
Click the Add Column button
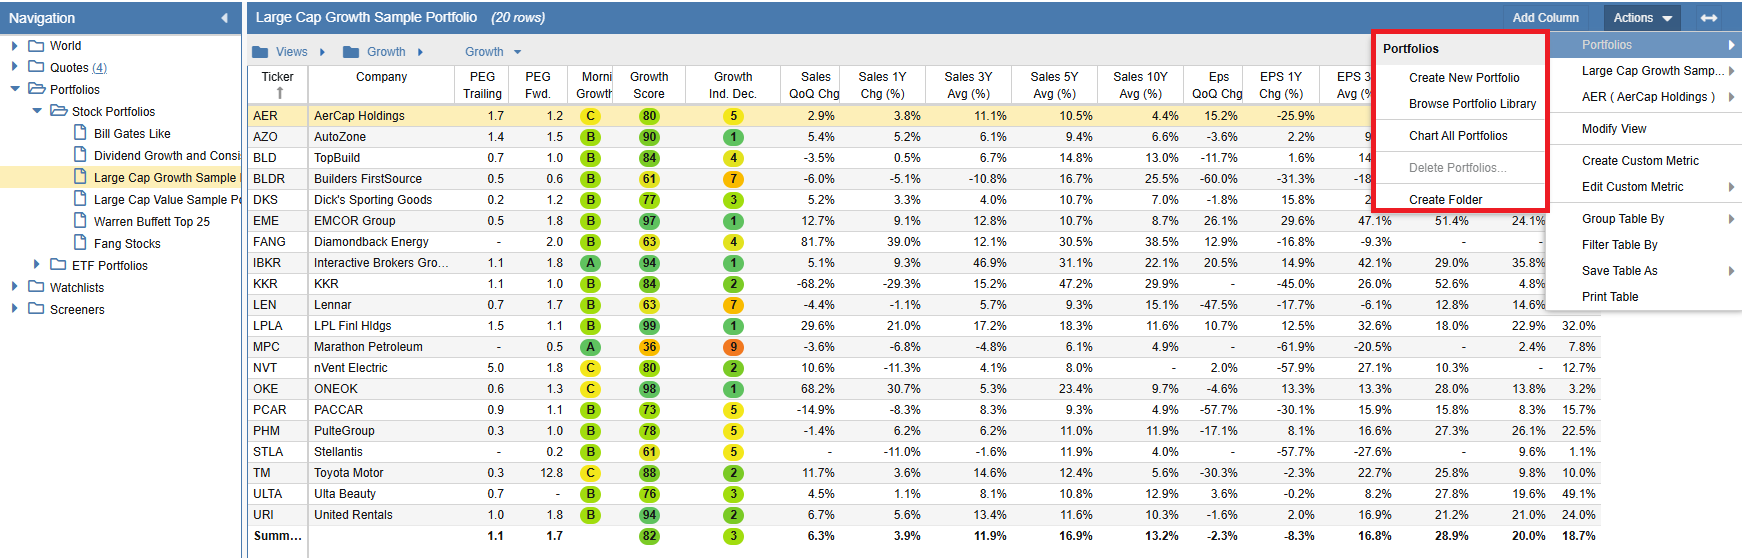[x=1545, y=18]
